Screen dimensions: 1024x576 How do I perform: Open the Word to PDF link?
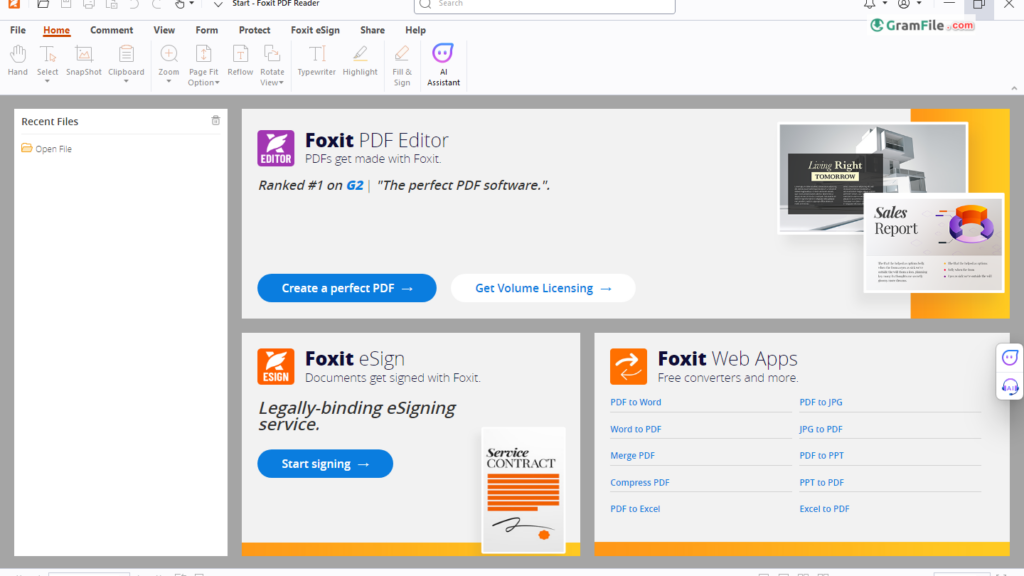pyautogui.click(x=635, y=429)
